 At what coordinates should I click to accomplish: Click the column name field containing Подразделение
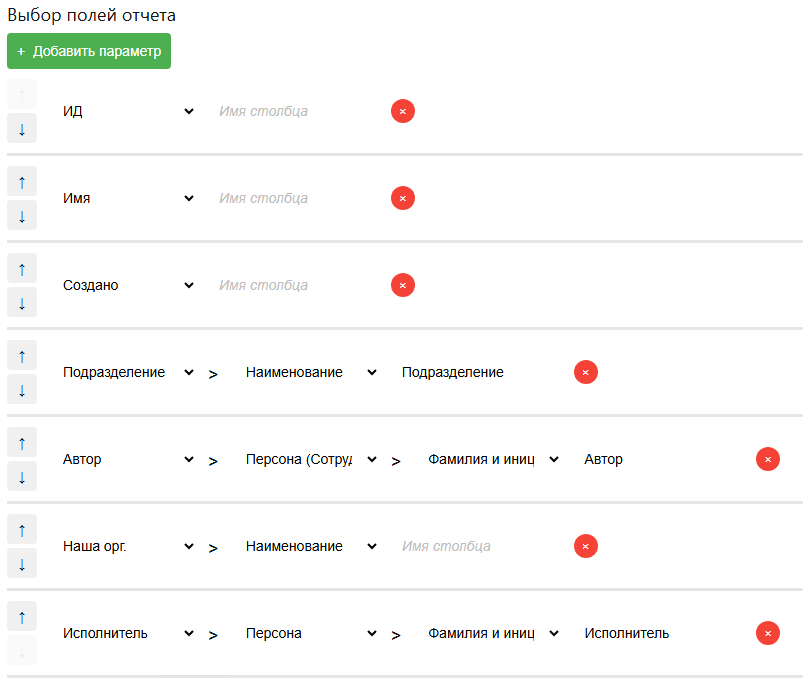(x=480, y=372)
